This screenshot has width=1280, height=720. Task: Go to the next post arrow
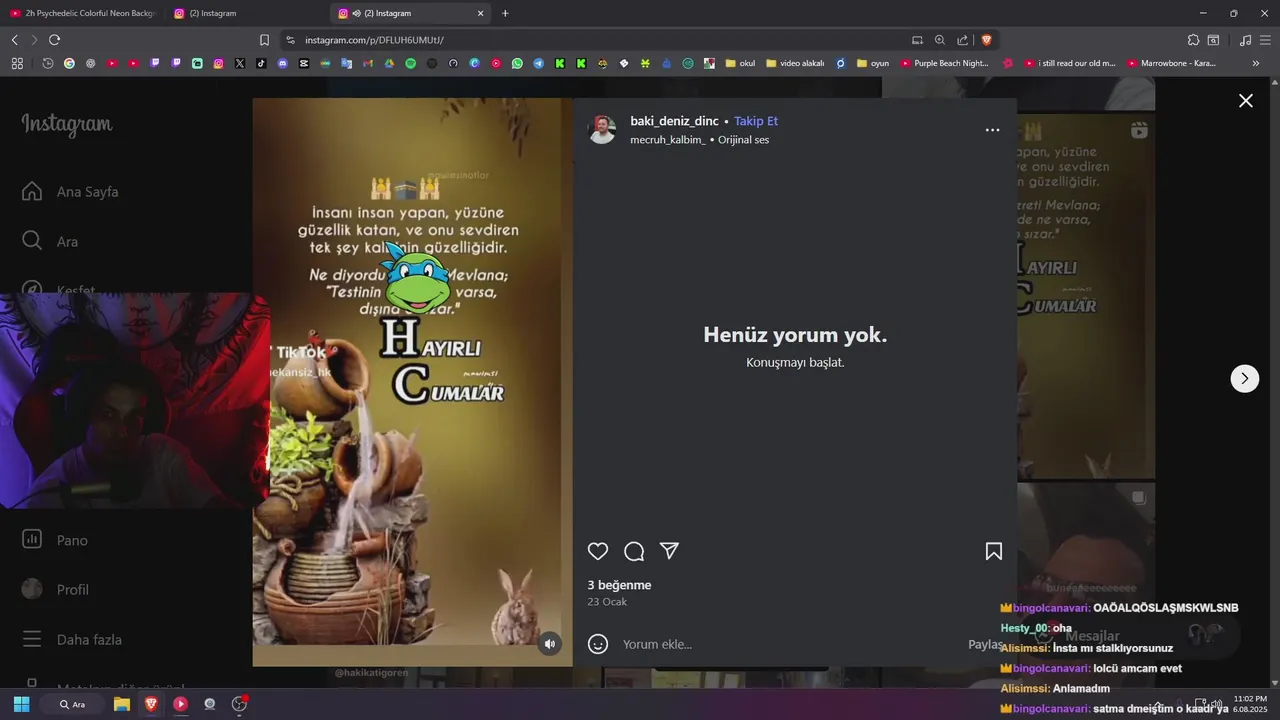[x=1244, y=378]
